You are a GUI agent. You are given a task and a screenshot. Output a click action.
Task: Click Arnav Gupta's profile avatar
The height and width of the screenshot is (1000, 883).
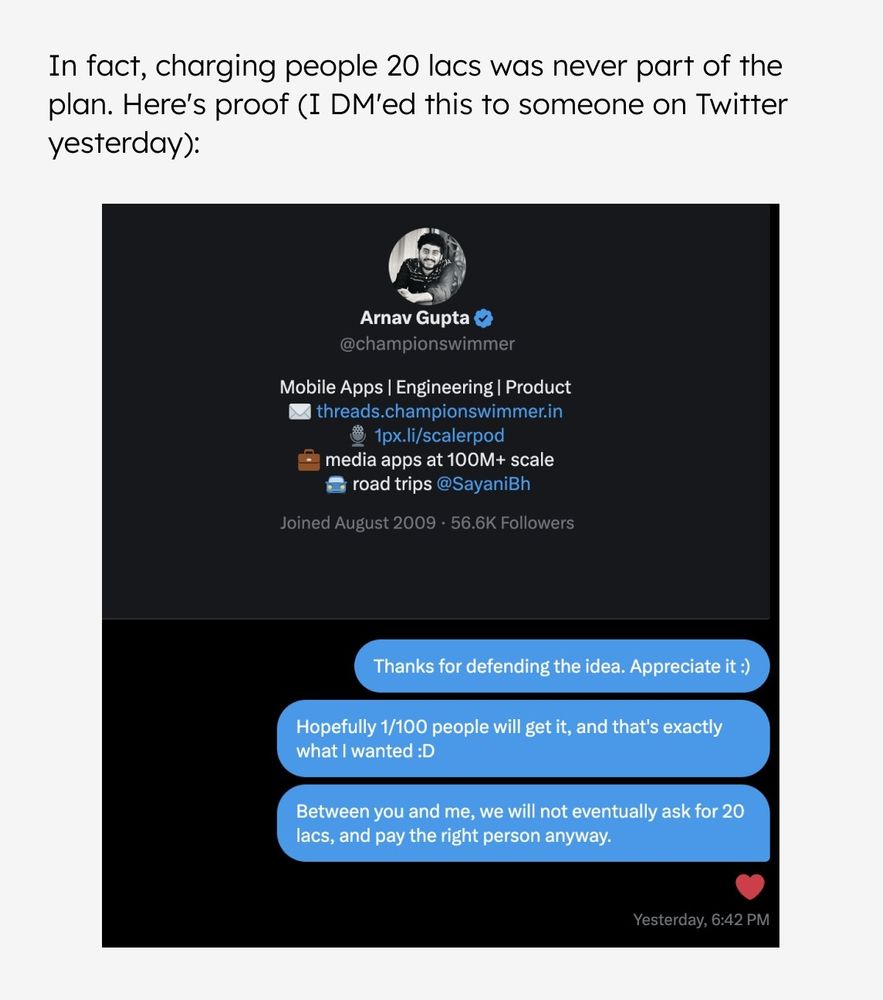pos(427,266)
